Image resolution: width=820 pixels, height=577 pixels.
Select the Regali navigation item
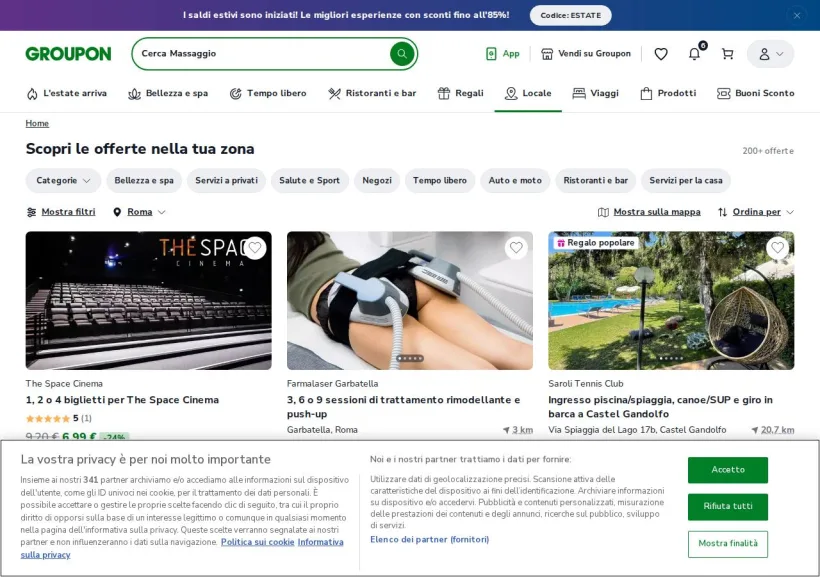pyautogui.click(x=460, y=93)
